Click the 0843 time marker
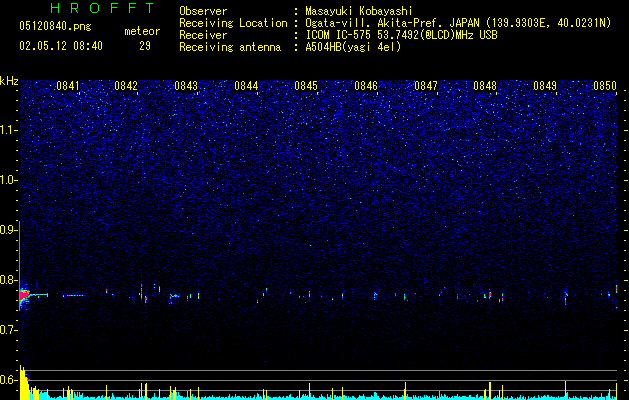Viewport: 629px width, 400px height. point(186,86)
